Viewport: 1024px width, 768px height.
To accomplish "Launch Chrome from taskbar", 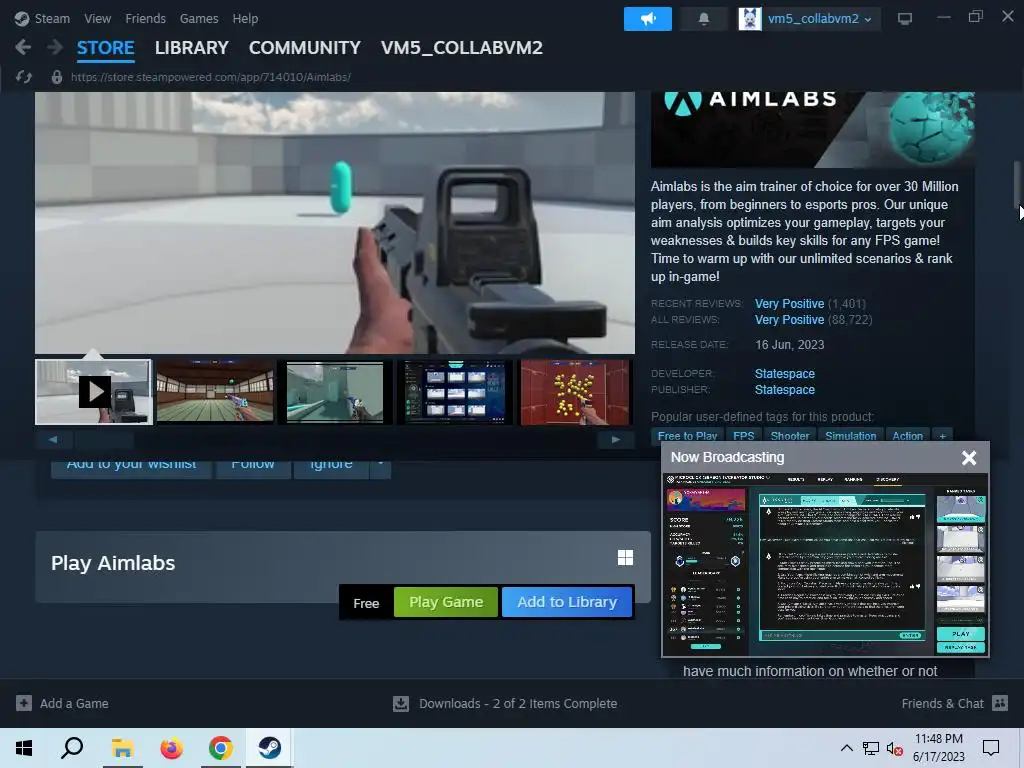I will pyautogui.click(x=221, y=748).
